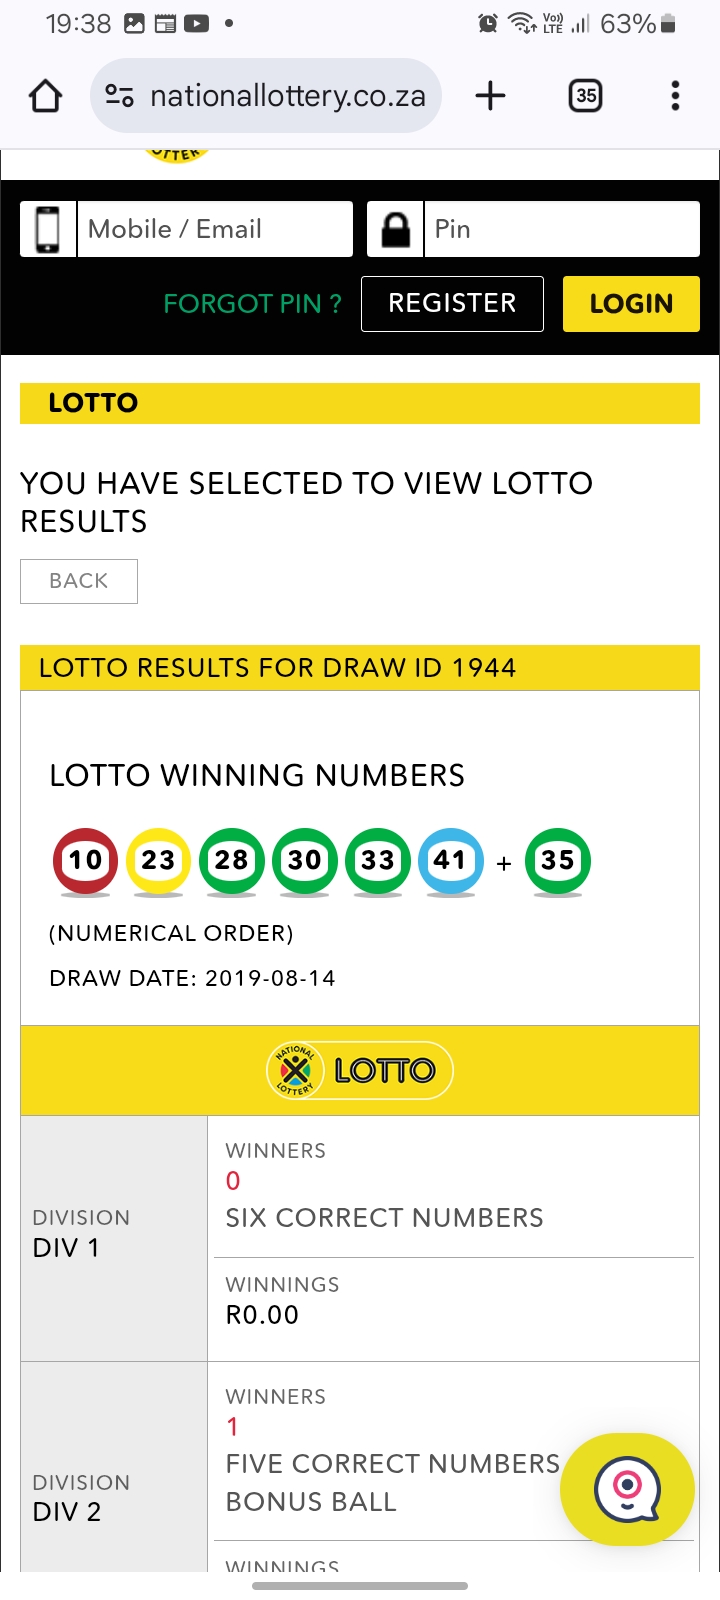Tap the nationallottery.co.za address bar
Screen dimensions: 720x1600
[x=287, y=96]
